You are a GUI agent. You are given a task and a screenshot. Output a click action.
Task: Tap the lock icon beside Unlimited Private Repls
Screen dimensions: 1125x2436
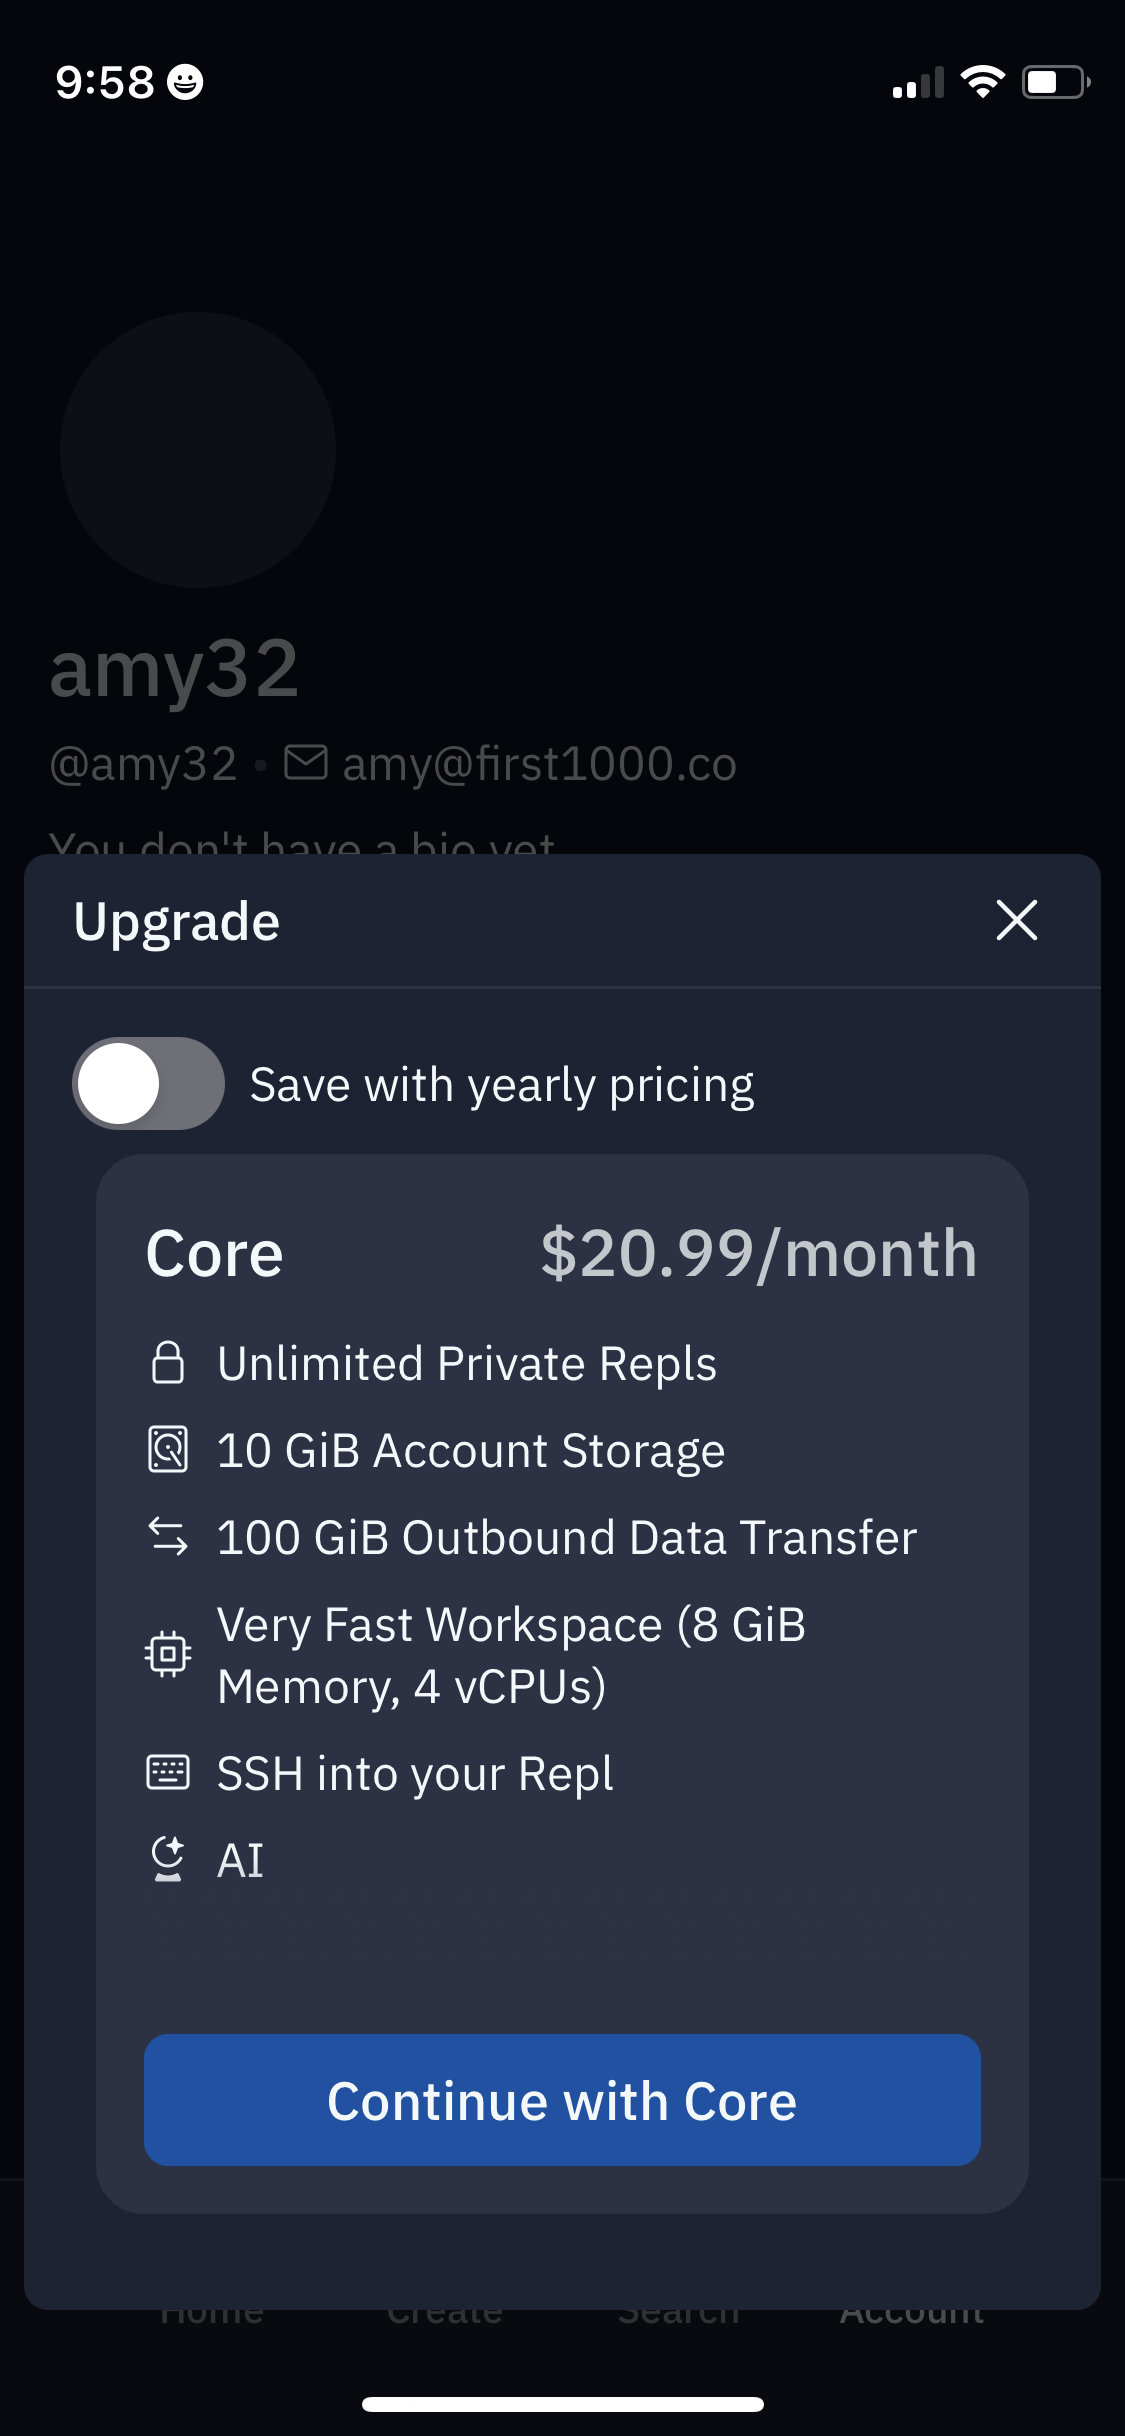[168, 1363]
